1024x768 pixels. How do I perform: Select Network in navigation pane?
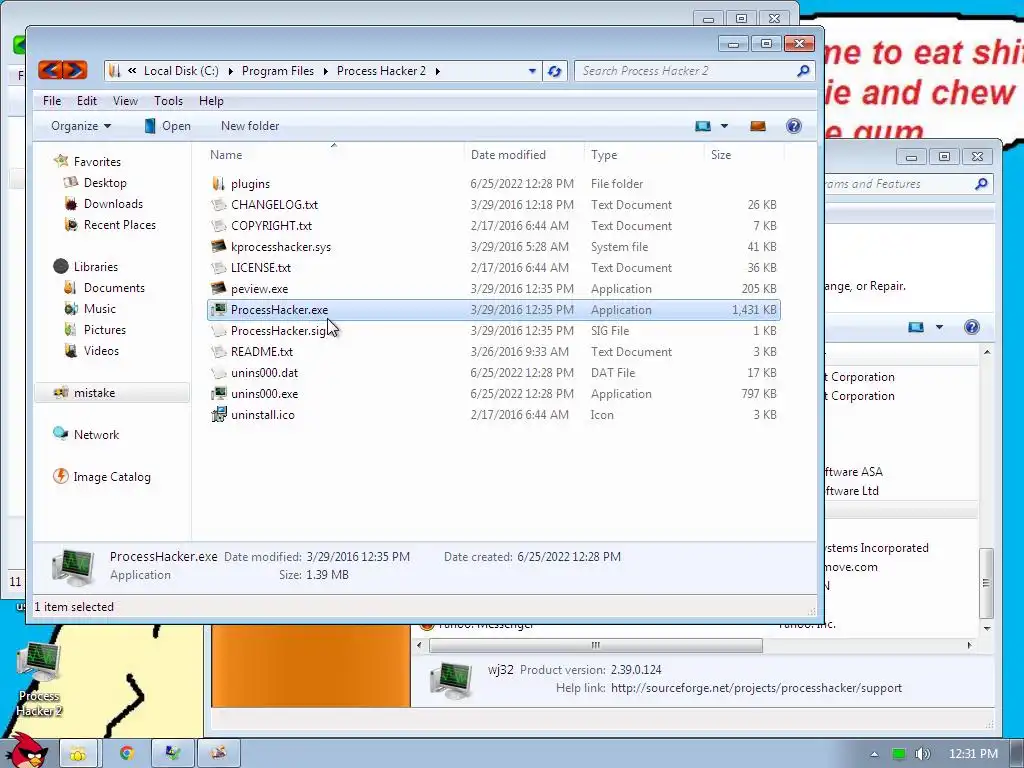tap(96, 434)
